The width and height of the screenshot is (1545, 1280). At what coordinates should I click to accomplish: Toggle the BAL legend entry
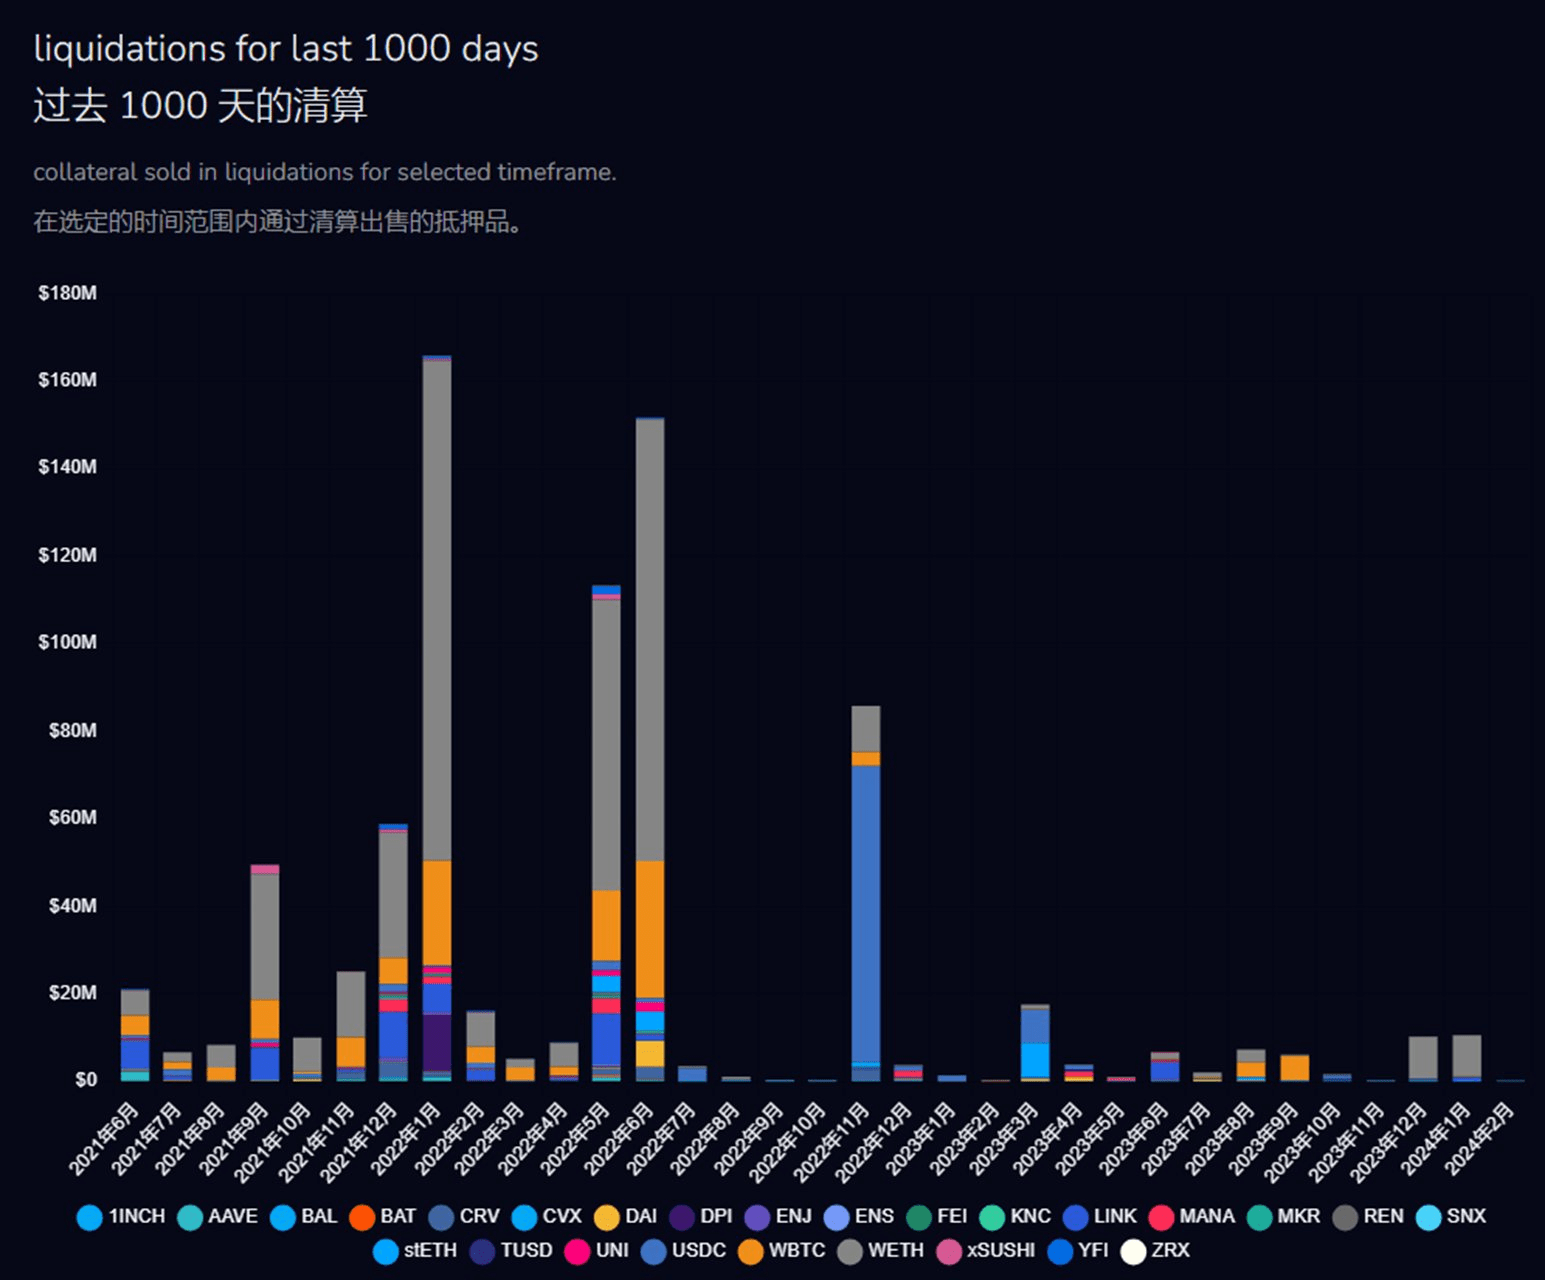tap(304, 1217)
